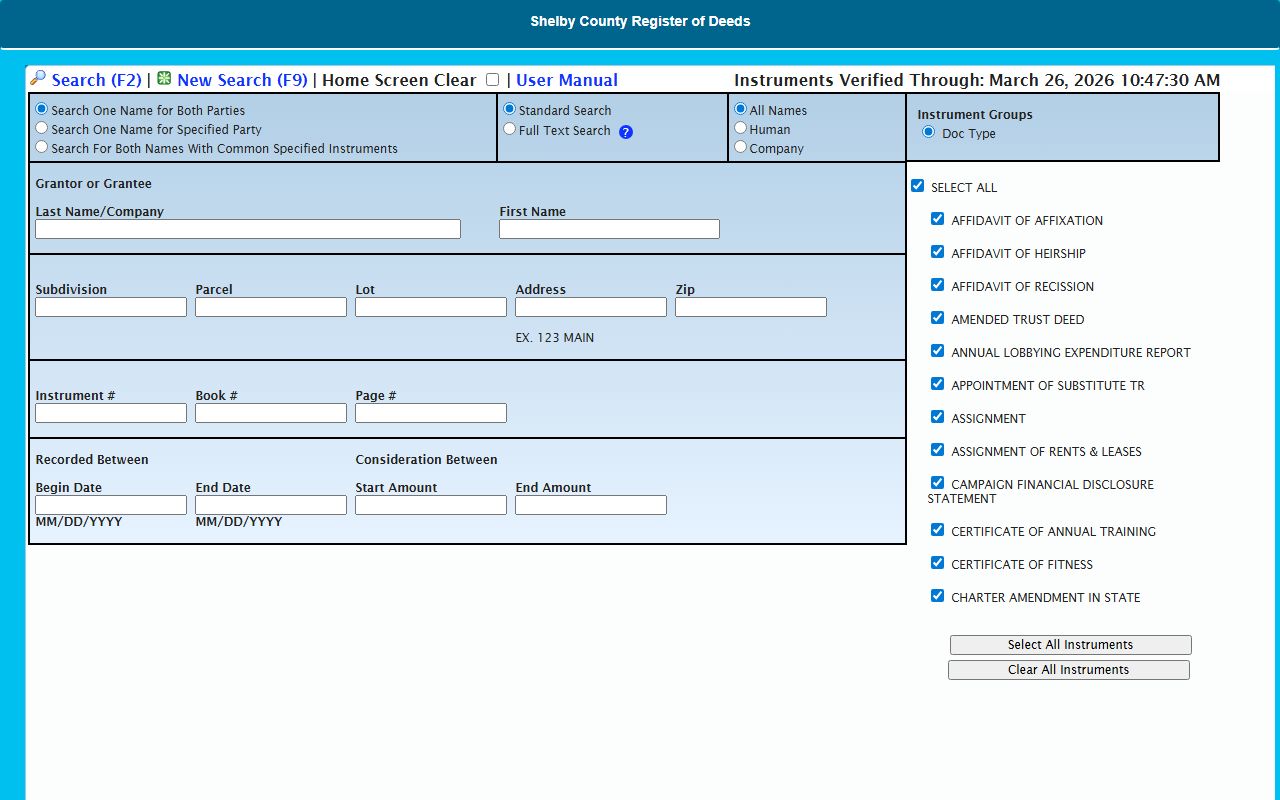Uncheck ASSIGNMENT OF RENTS & LEASES

(x=938, y=450)
